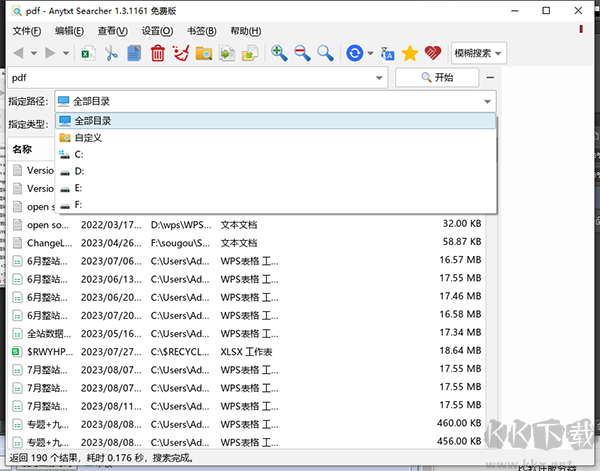The image size is (600, 471).
Task: Open the 设置(O) menu
Action: pos(157,31)
